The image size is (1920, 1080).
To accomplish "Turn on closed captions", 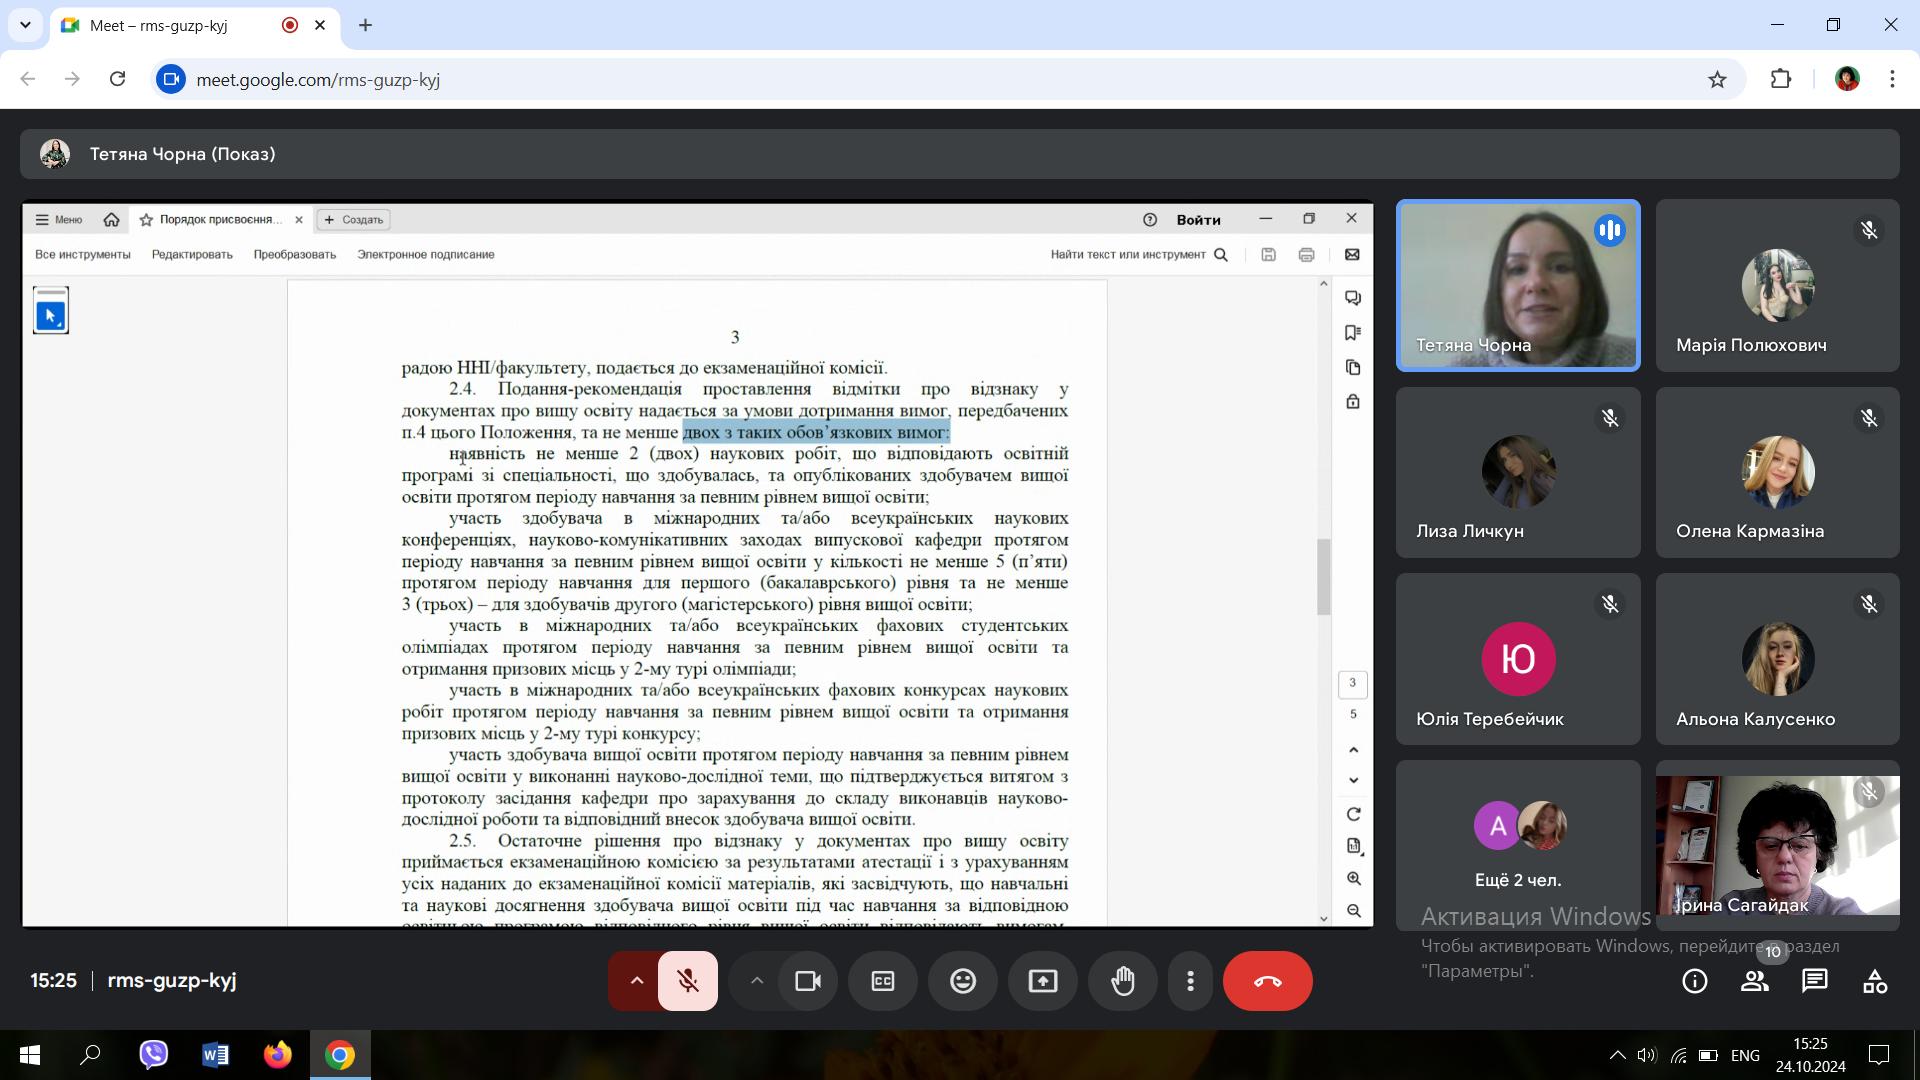I will coord(883,981).
